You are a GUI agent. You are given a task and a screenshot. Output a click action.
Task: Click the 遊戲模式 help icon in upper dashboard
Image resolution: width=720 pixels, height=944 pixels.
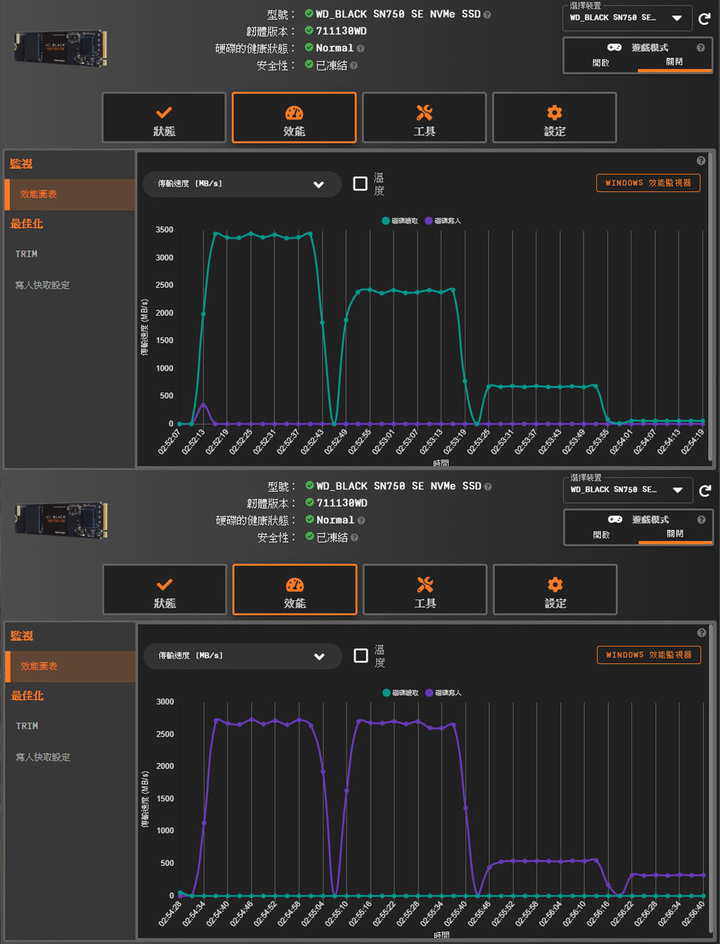(x=701, y=48)
